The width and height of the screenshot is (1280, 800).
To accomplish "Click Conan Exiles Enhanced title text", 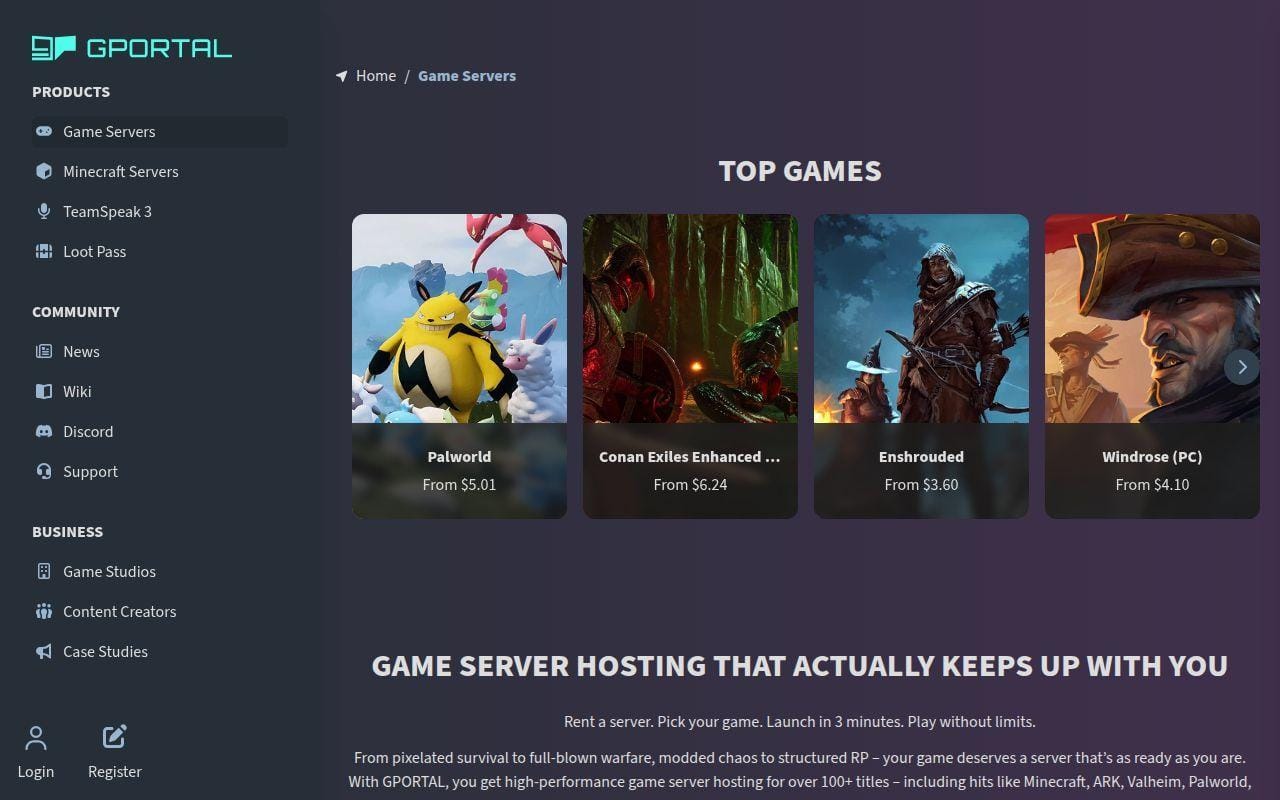I will point(690,456).
